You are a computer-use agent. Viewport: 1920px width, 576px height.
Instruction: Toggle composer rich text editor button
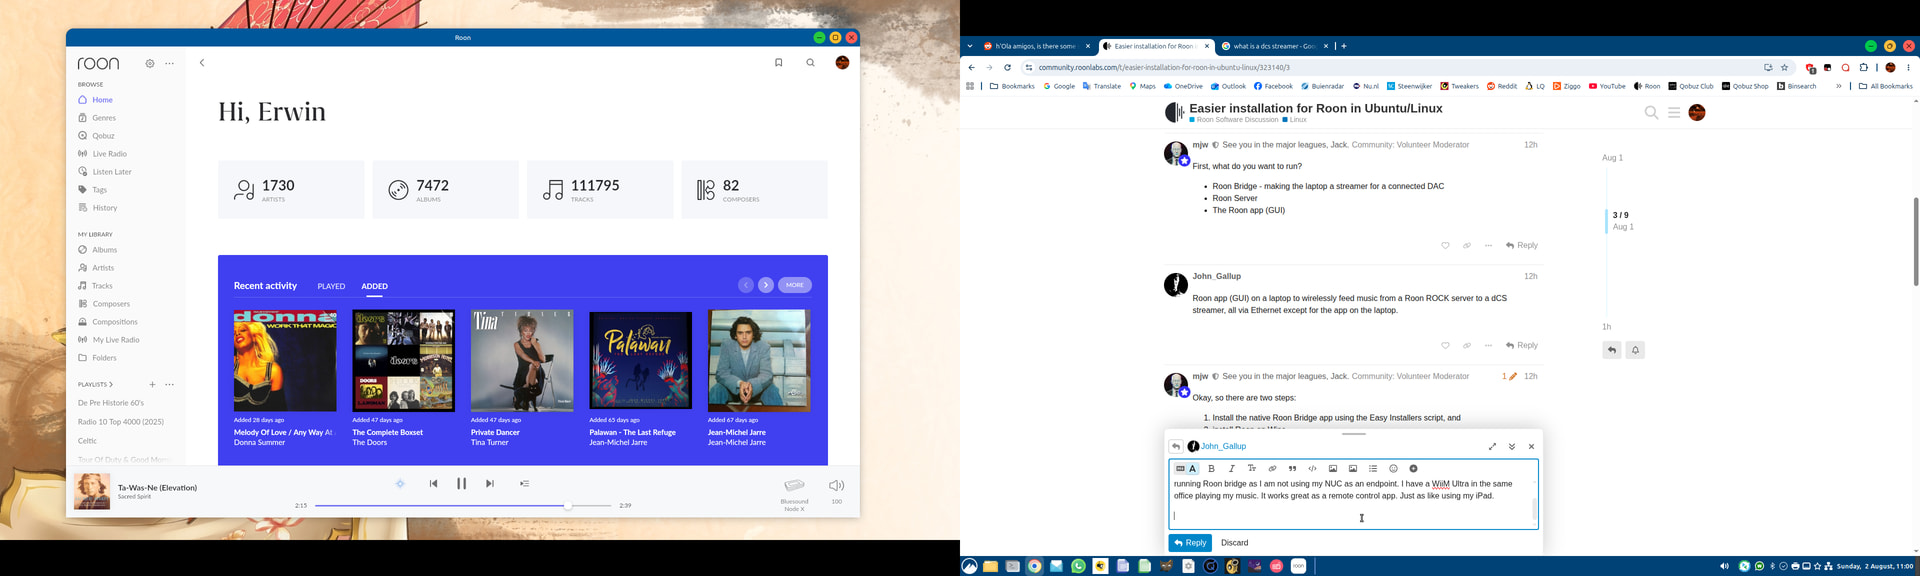click(1186, 469)
